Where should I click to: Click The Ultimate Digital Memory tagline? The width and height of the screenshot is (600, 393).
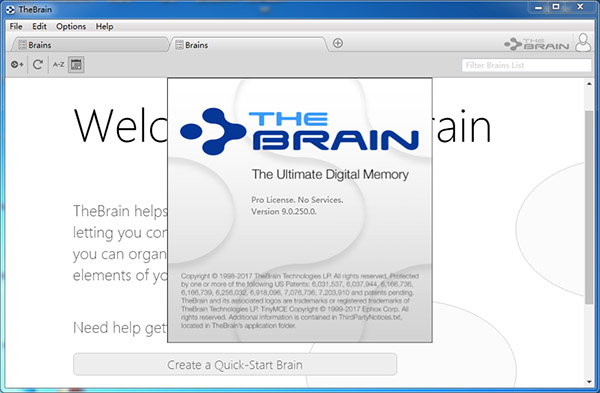pos(330,174)
